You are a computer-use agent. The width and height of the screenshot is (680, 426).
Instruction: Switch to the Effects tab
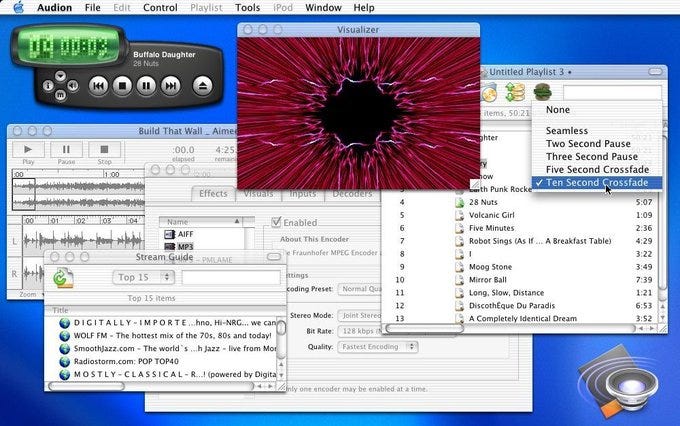point(213,193)
